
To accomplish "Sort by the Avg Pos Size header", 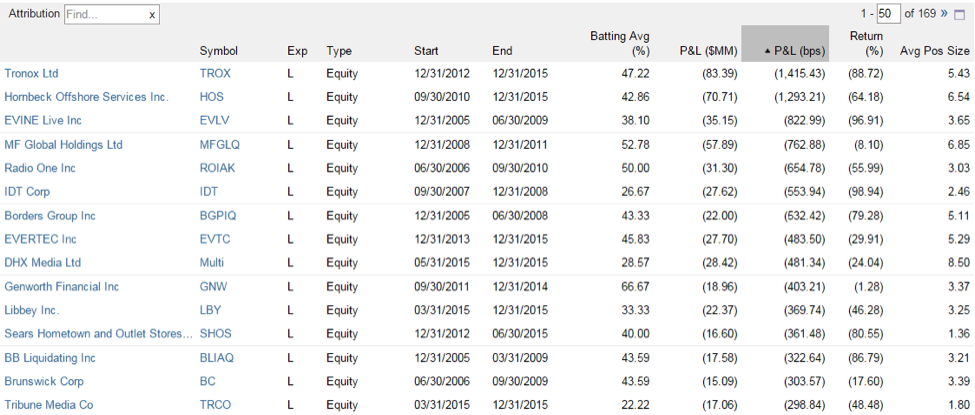I will coord(935,51).
